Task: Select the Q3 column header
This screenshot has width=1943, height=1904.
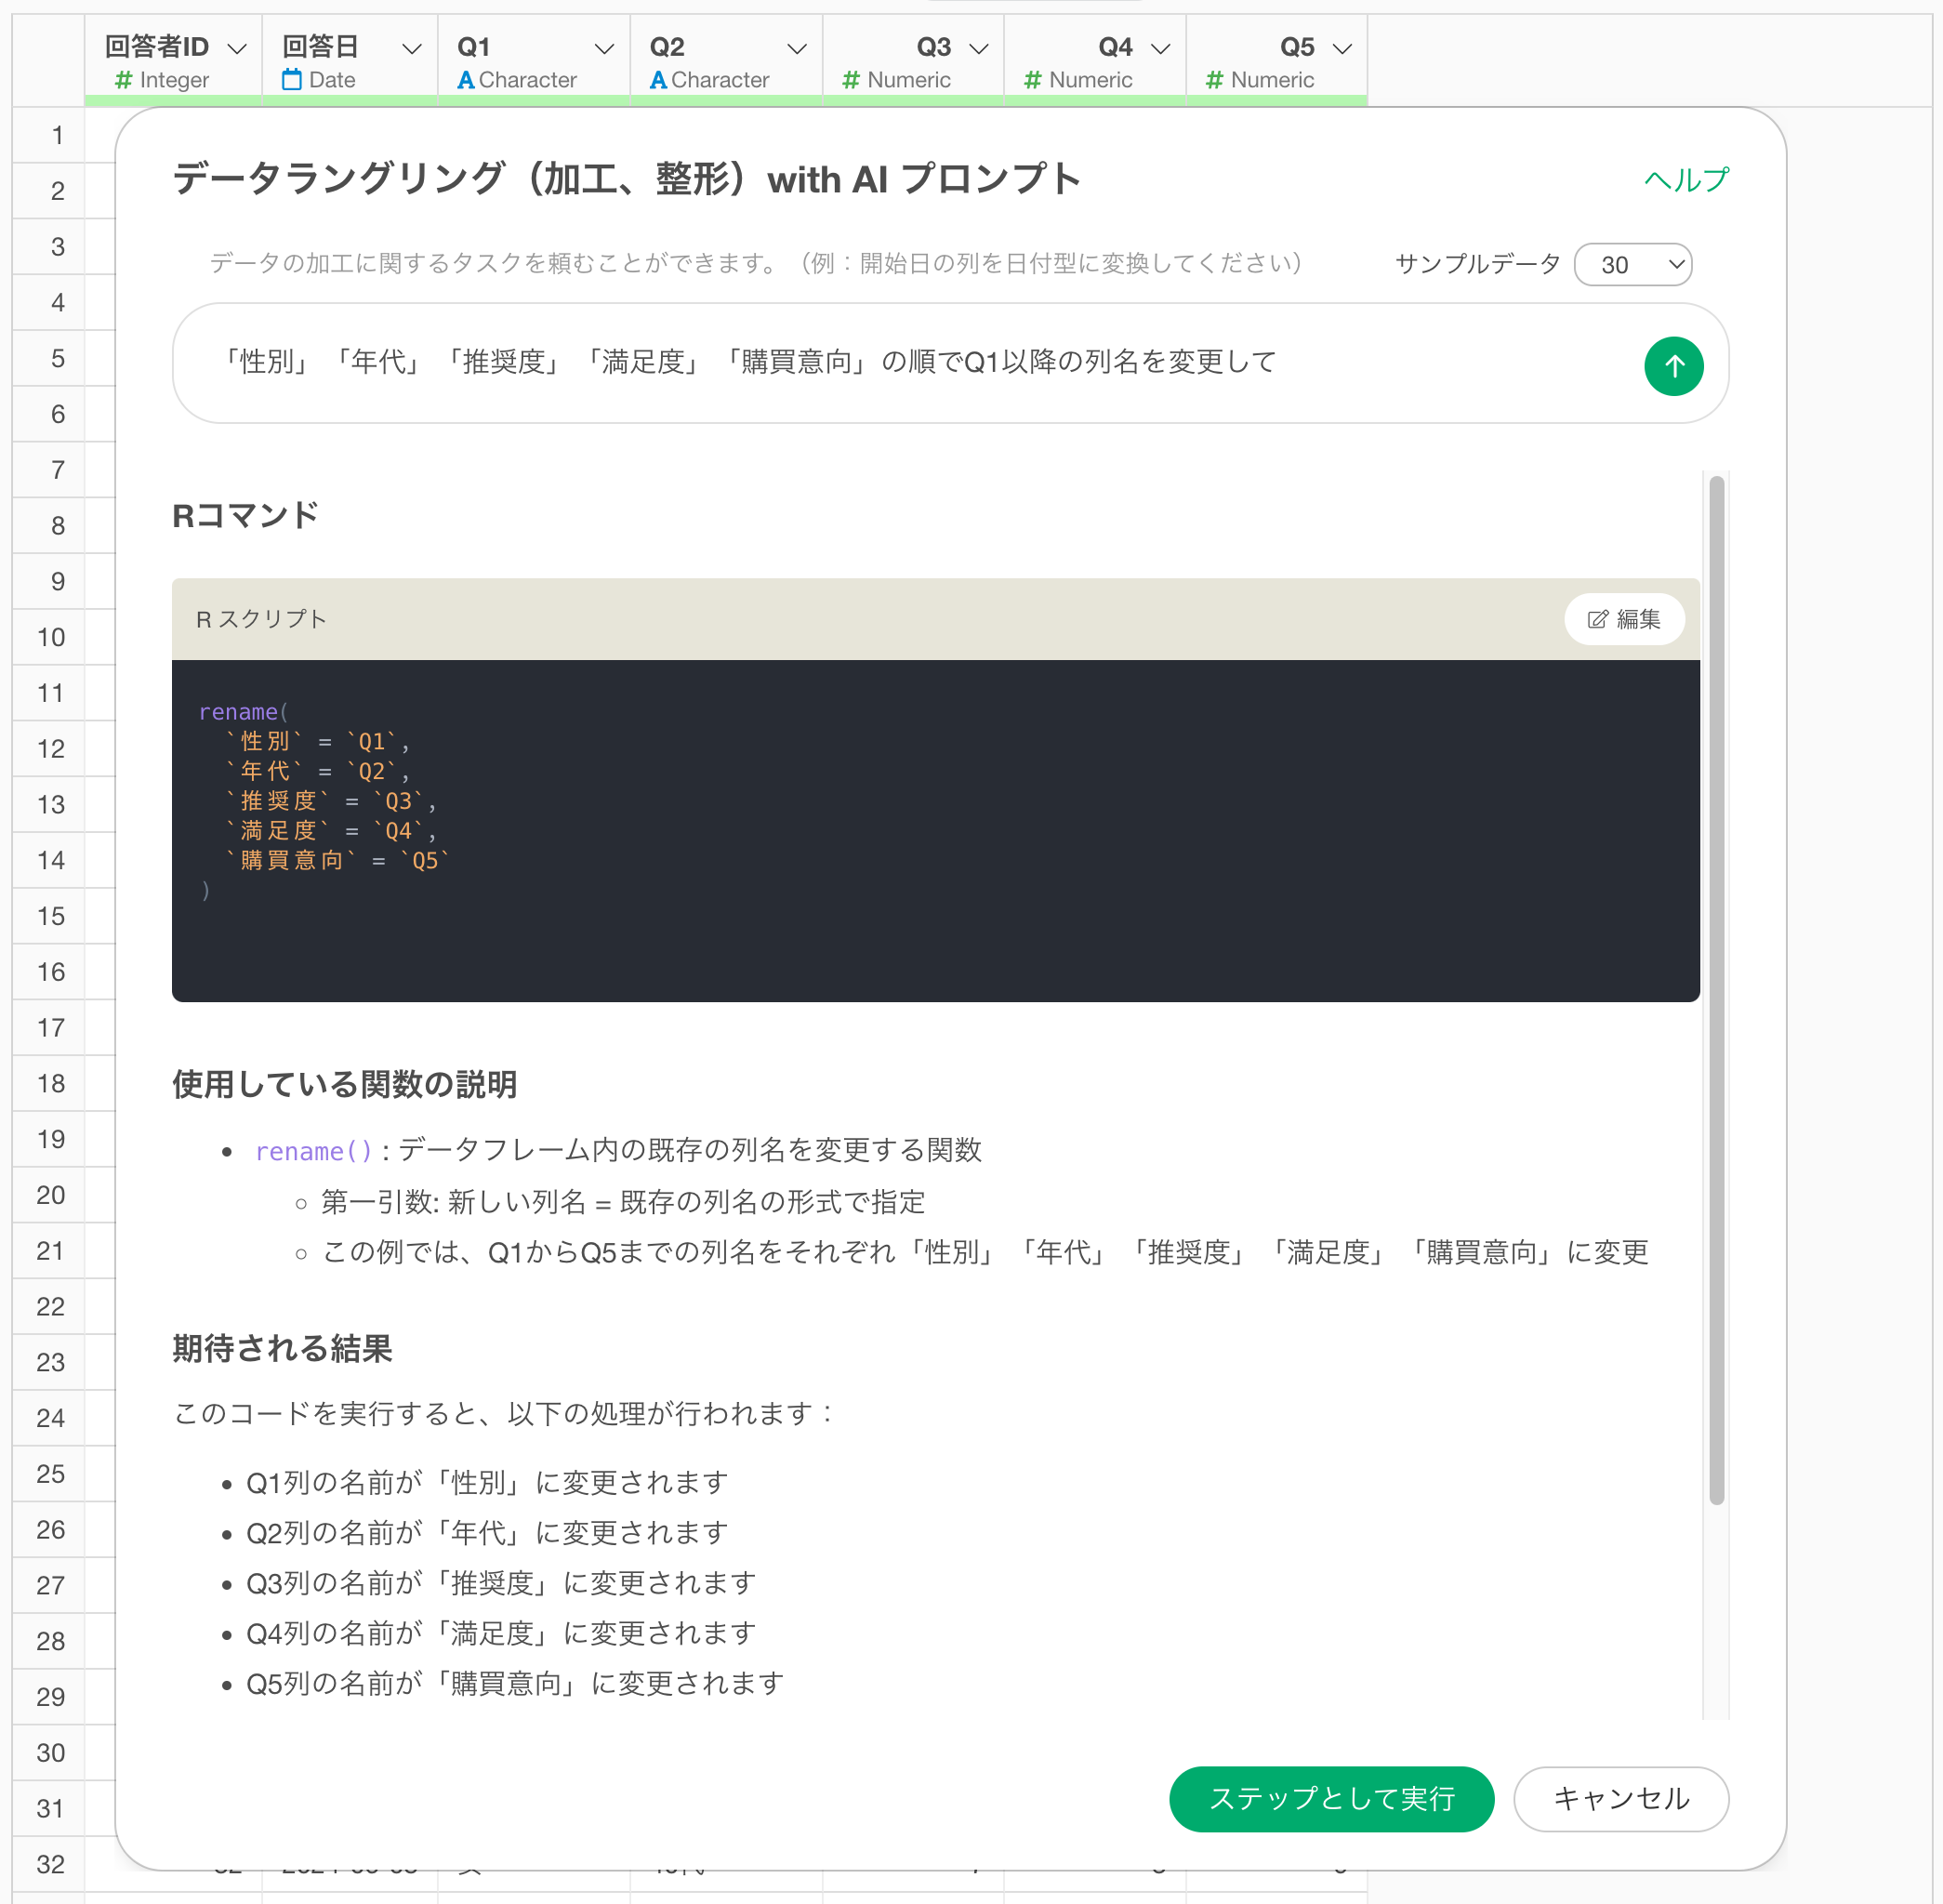Action: [933, 47]
